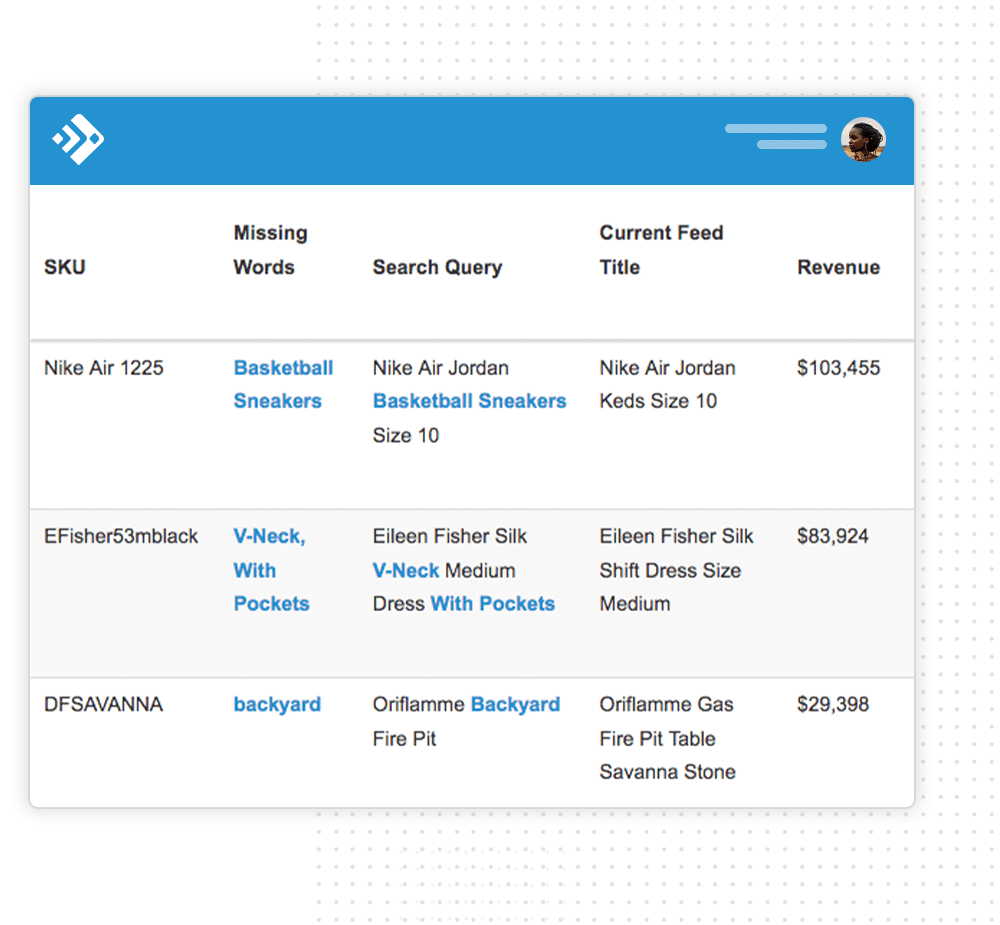Click the Current Feed Title column header
Screen dimensions: 1000x925
pyautogui.click(x=661, y=250)
